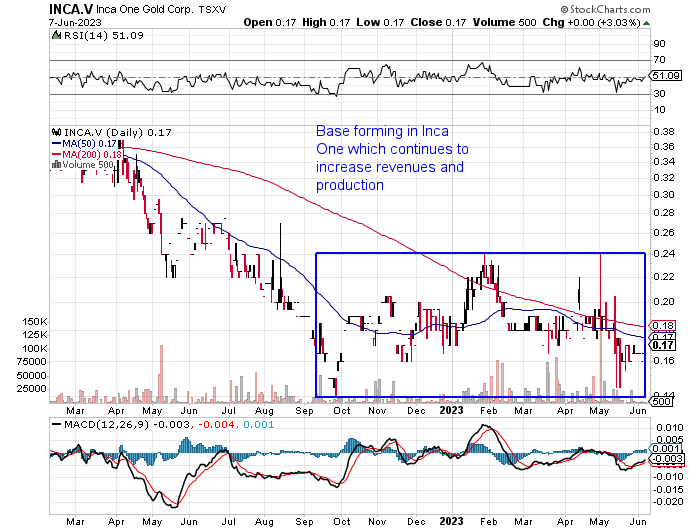The width and height of the screenshot is (700, 530).
Task: Click the green up-arrow change indicator
Action: click(x=646, y=23)
